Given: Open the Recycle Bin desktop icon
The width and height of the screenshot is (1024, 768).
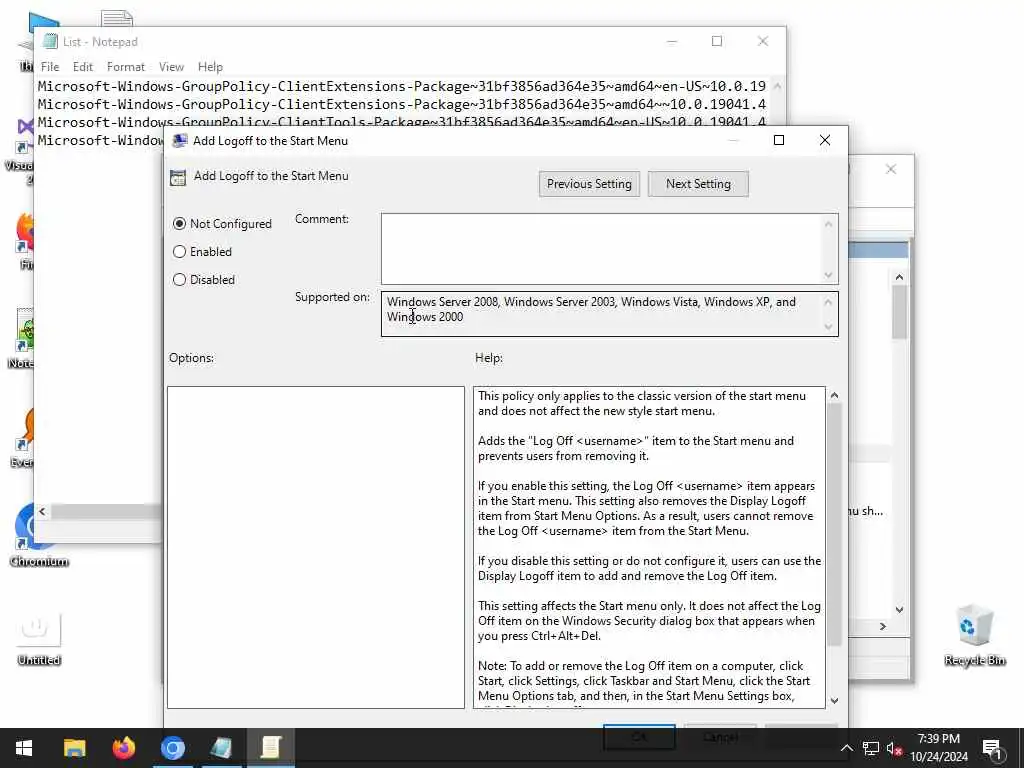Looking at the screenshot, I should [x=974, y=635].
